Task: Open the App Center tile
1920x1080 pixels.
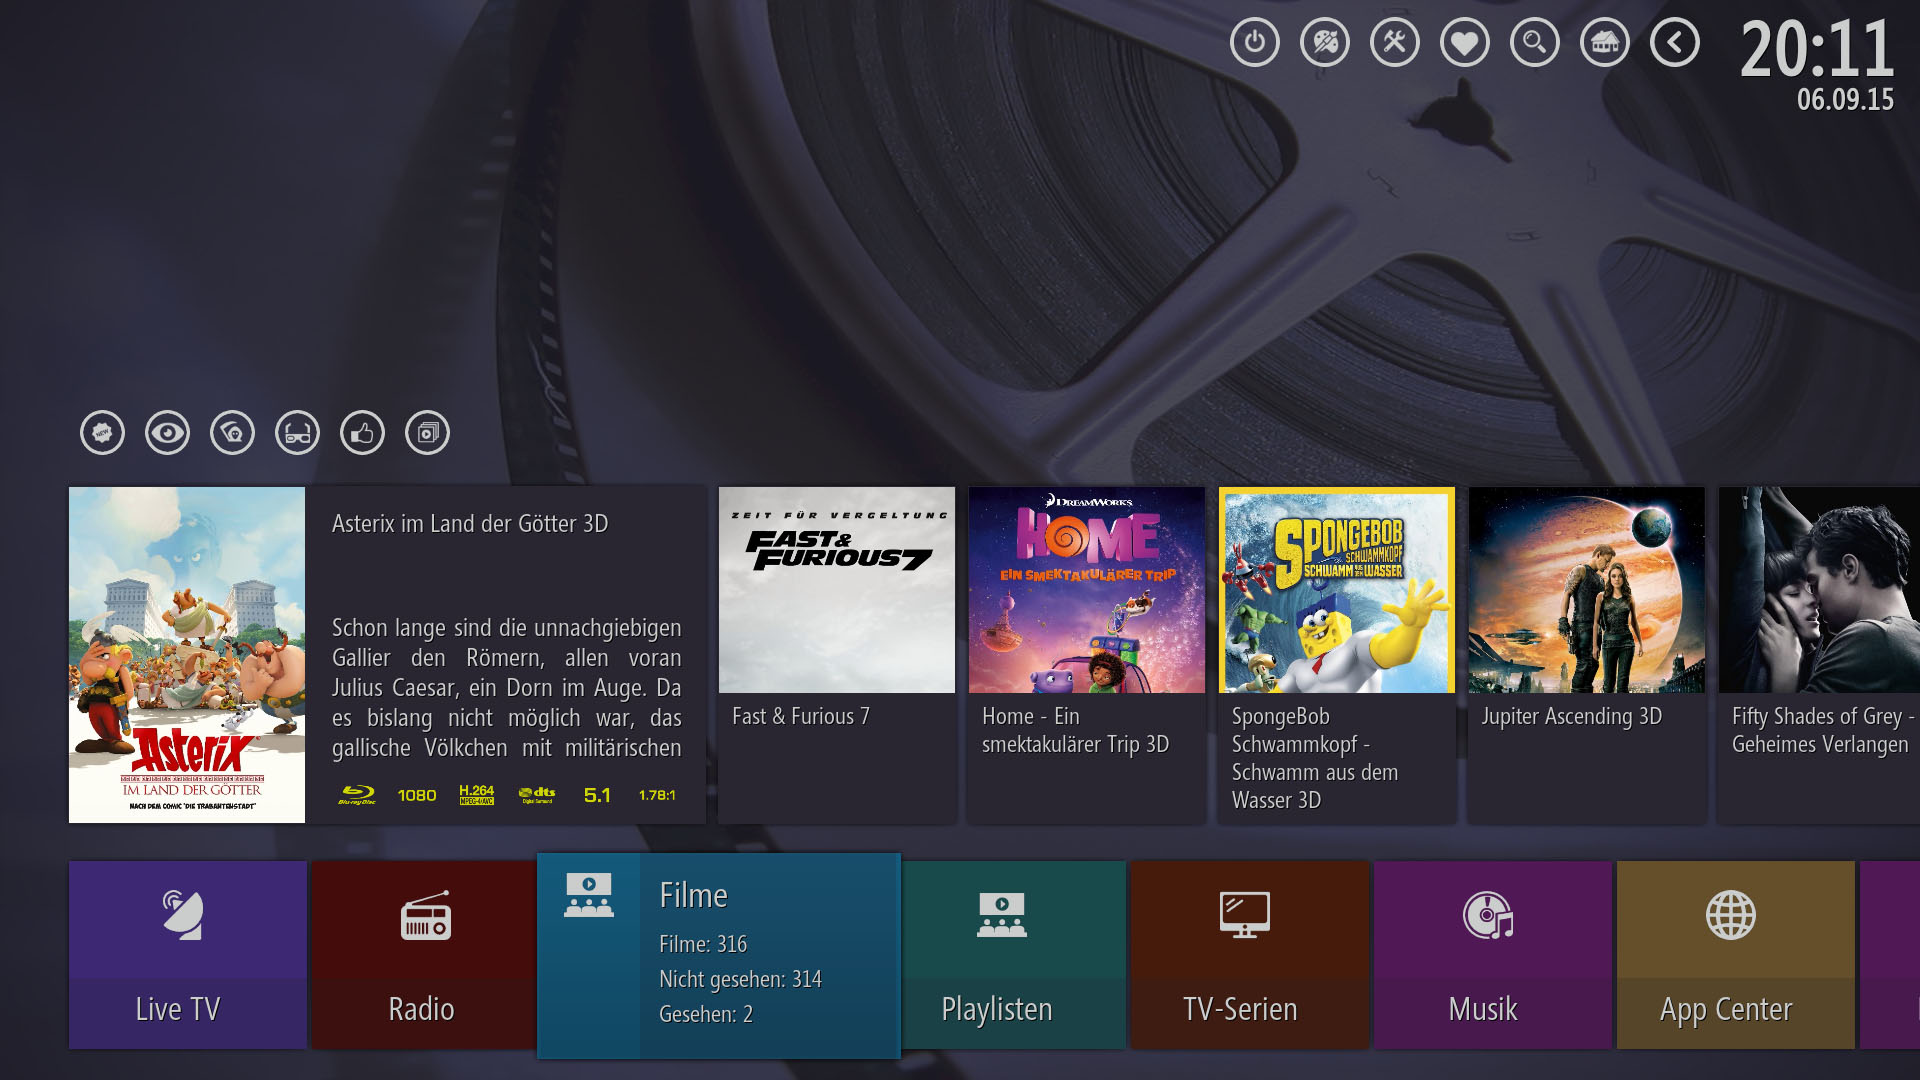Action: pyautogui.click(x=1735, y=955)
